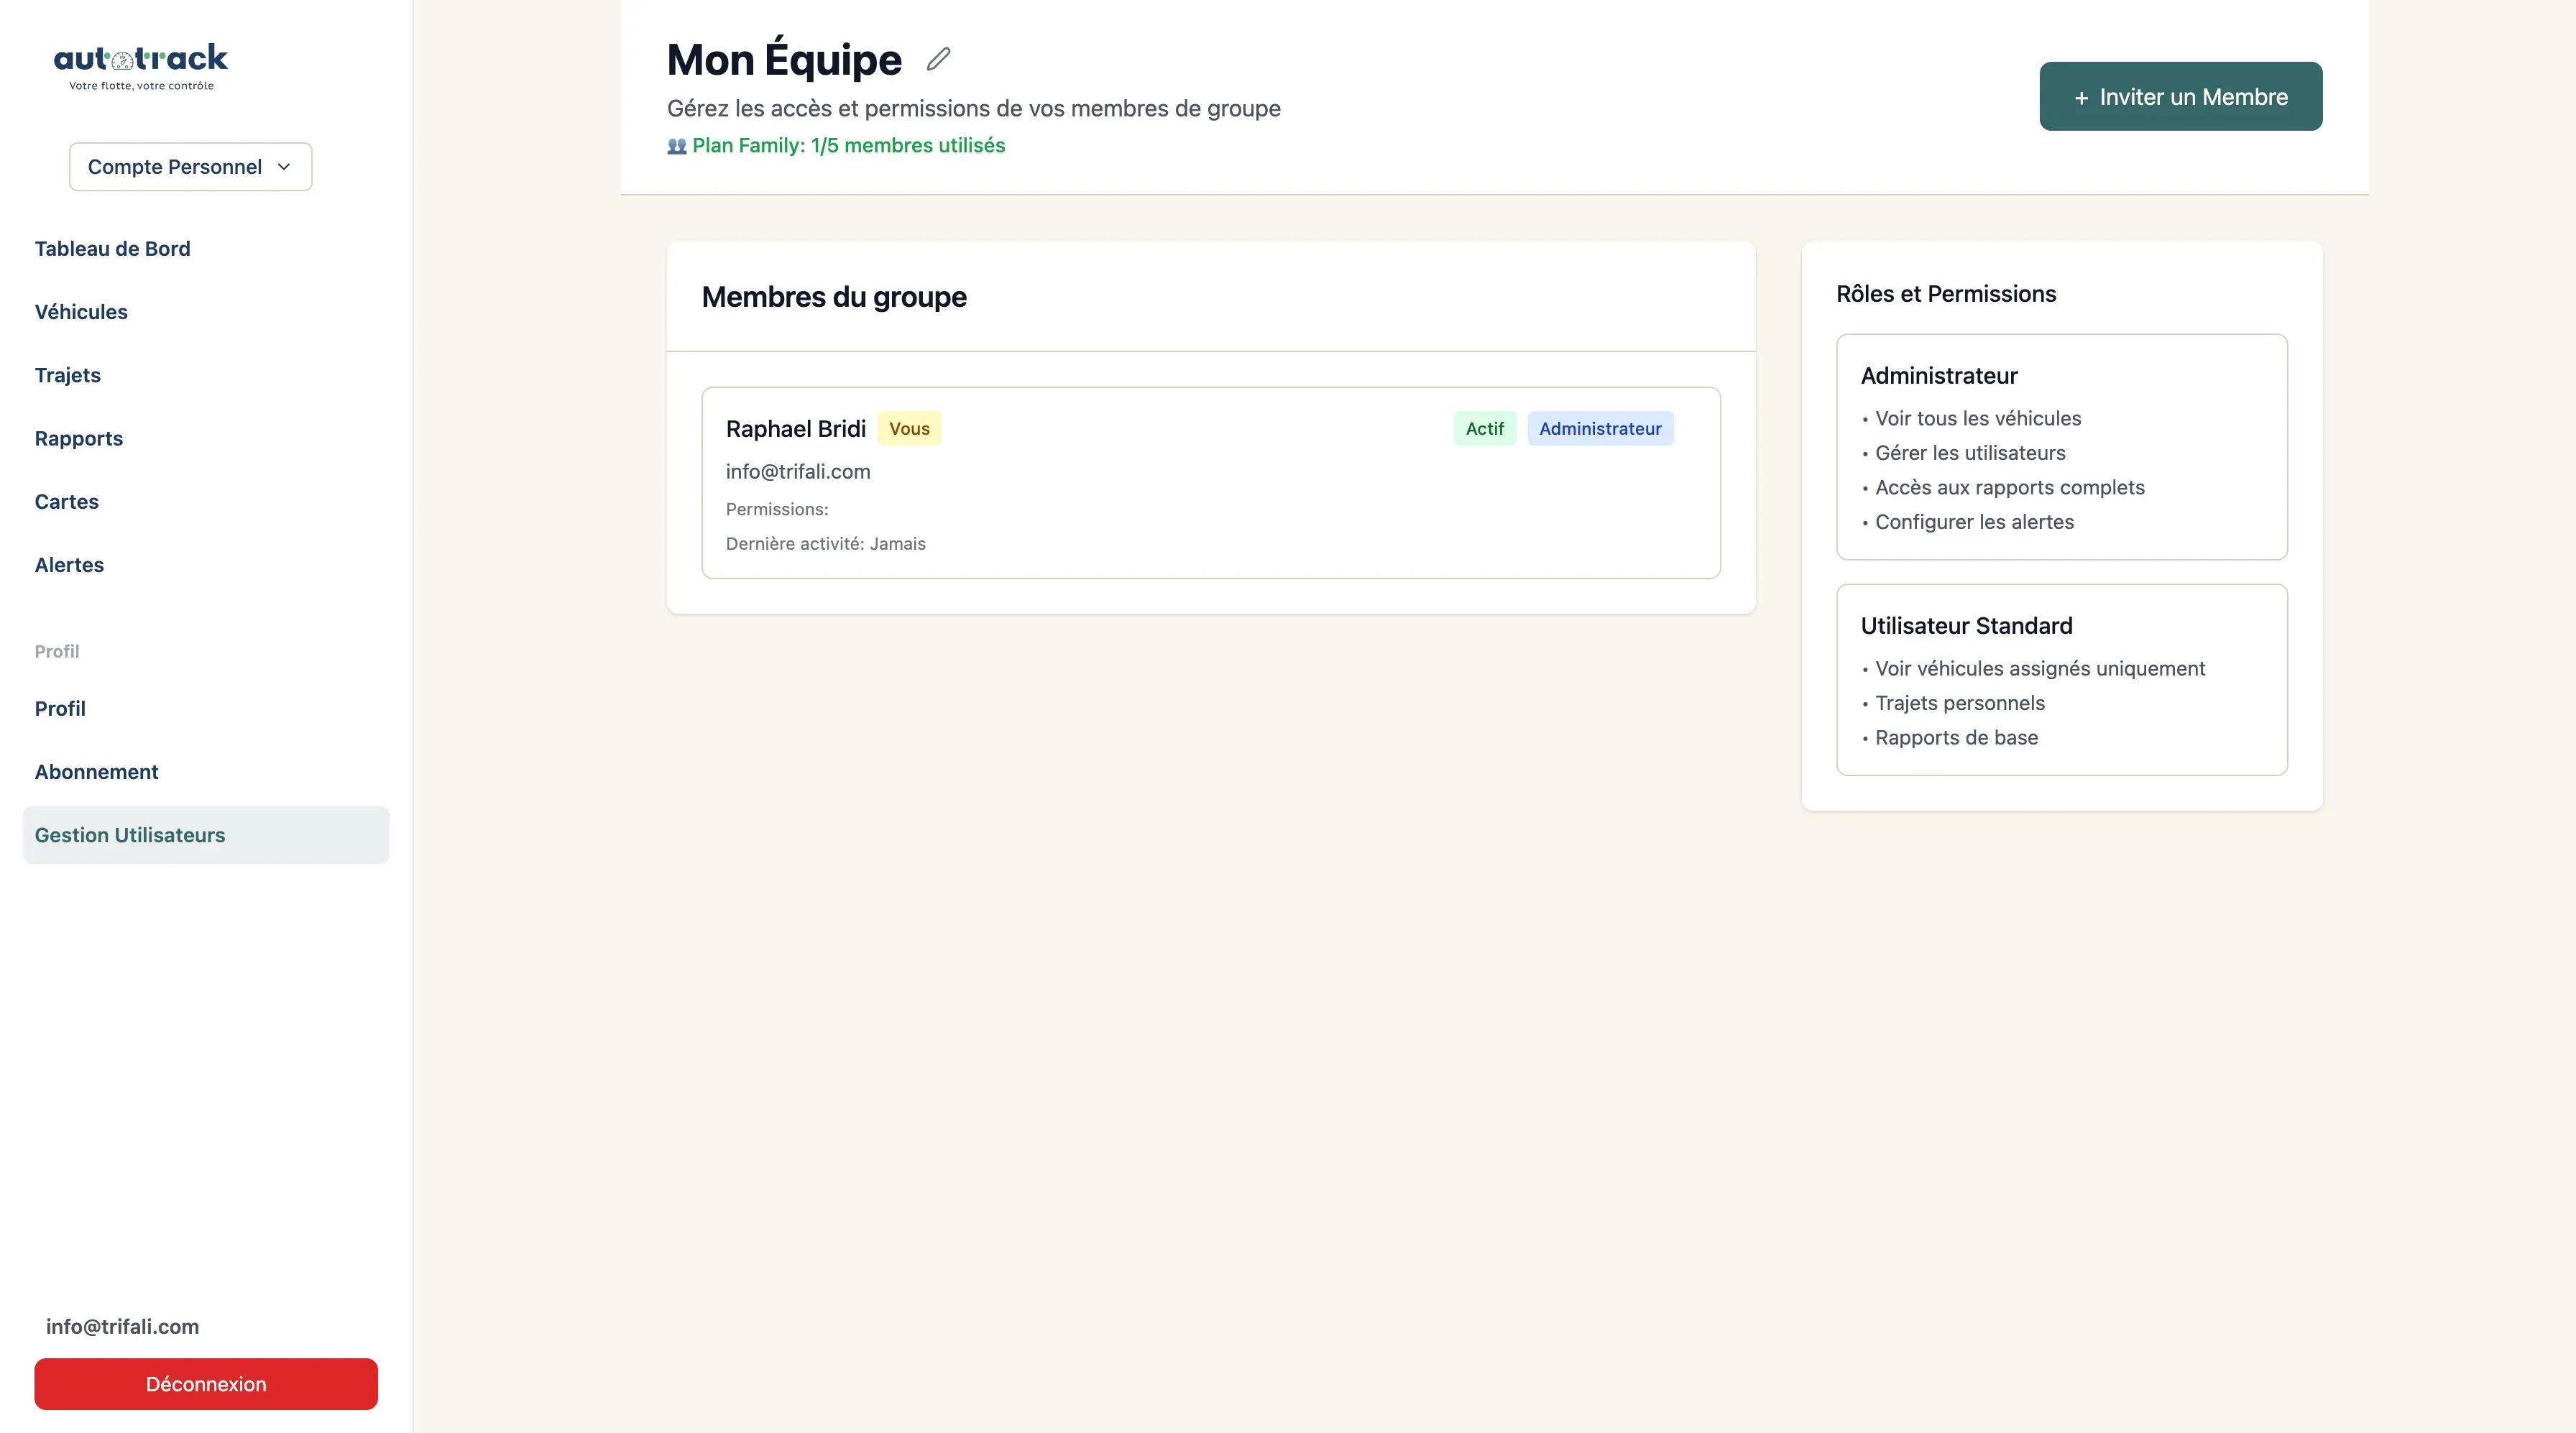Open the Compte Personnel dropdown
Screen dimensions: 2576x1433
[x=190, y=167]
